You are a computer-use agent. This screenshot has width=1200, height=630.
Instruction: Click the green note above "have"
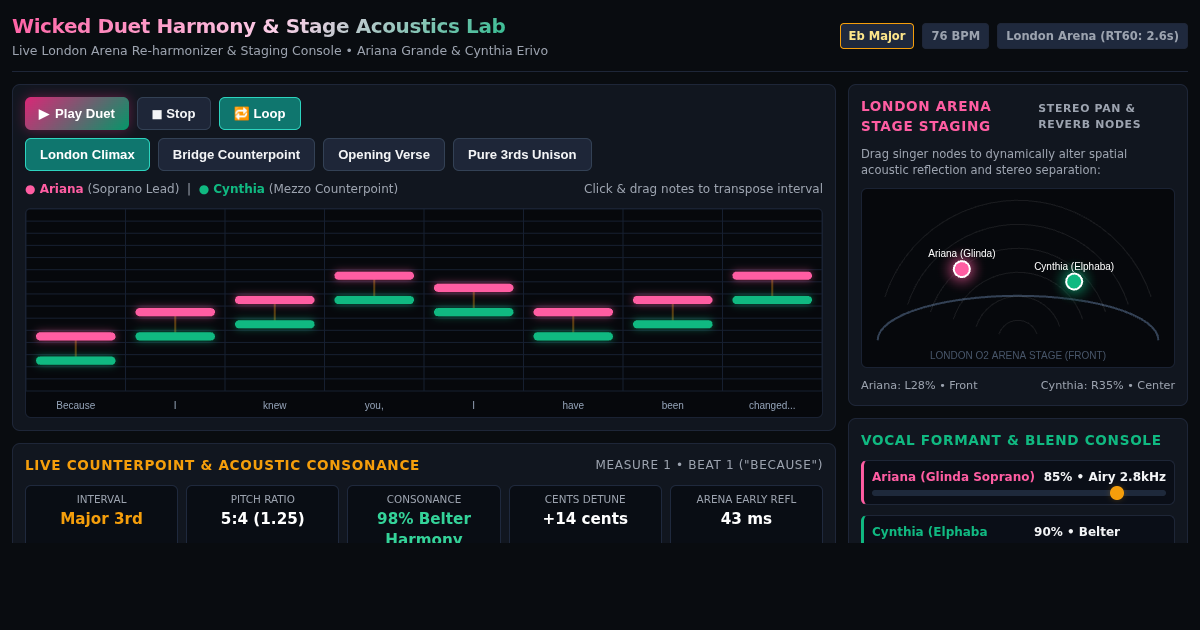tap(573, 336)
